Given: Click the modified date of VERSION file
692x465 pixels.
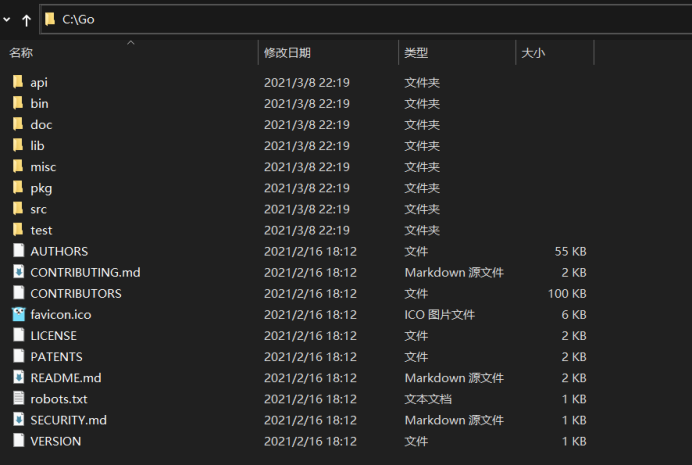Looking at the screenshot, I should (310, 442).
